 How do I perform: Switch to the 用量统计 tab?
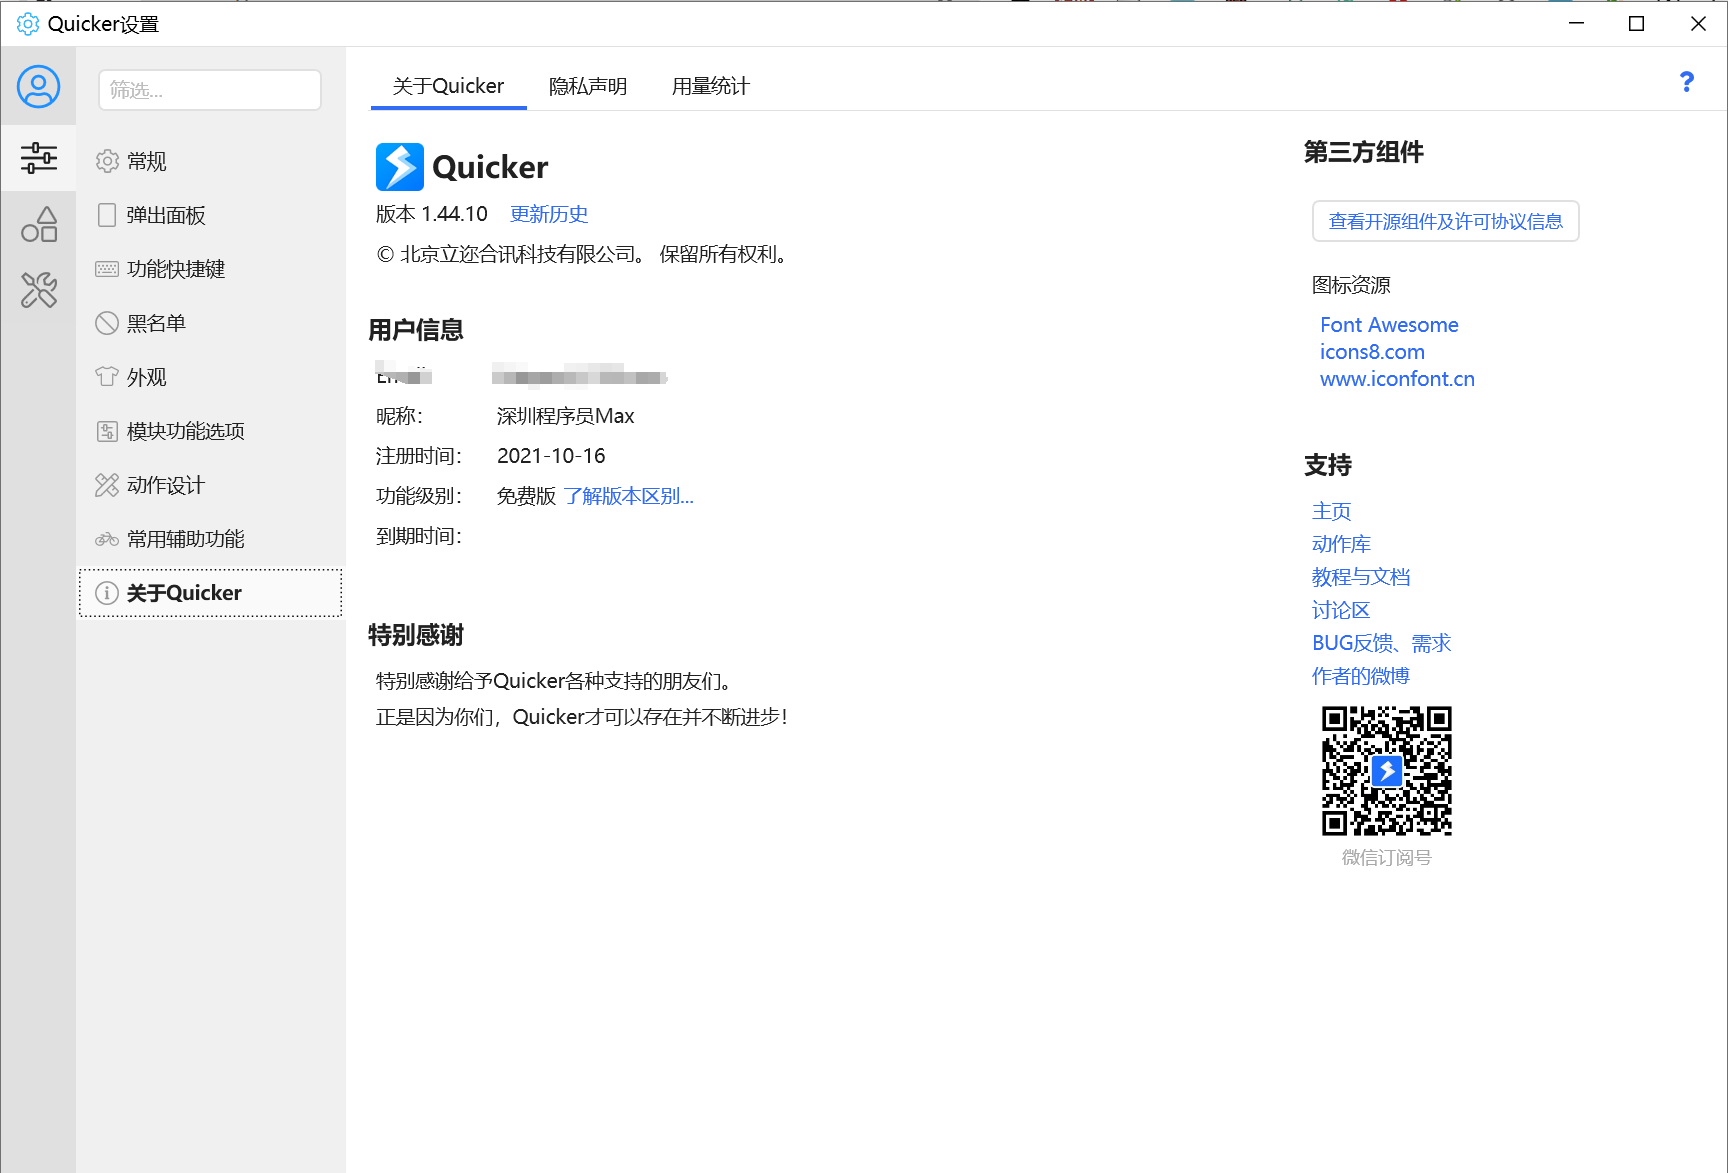pyautogui.click(x=711, y=86)
